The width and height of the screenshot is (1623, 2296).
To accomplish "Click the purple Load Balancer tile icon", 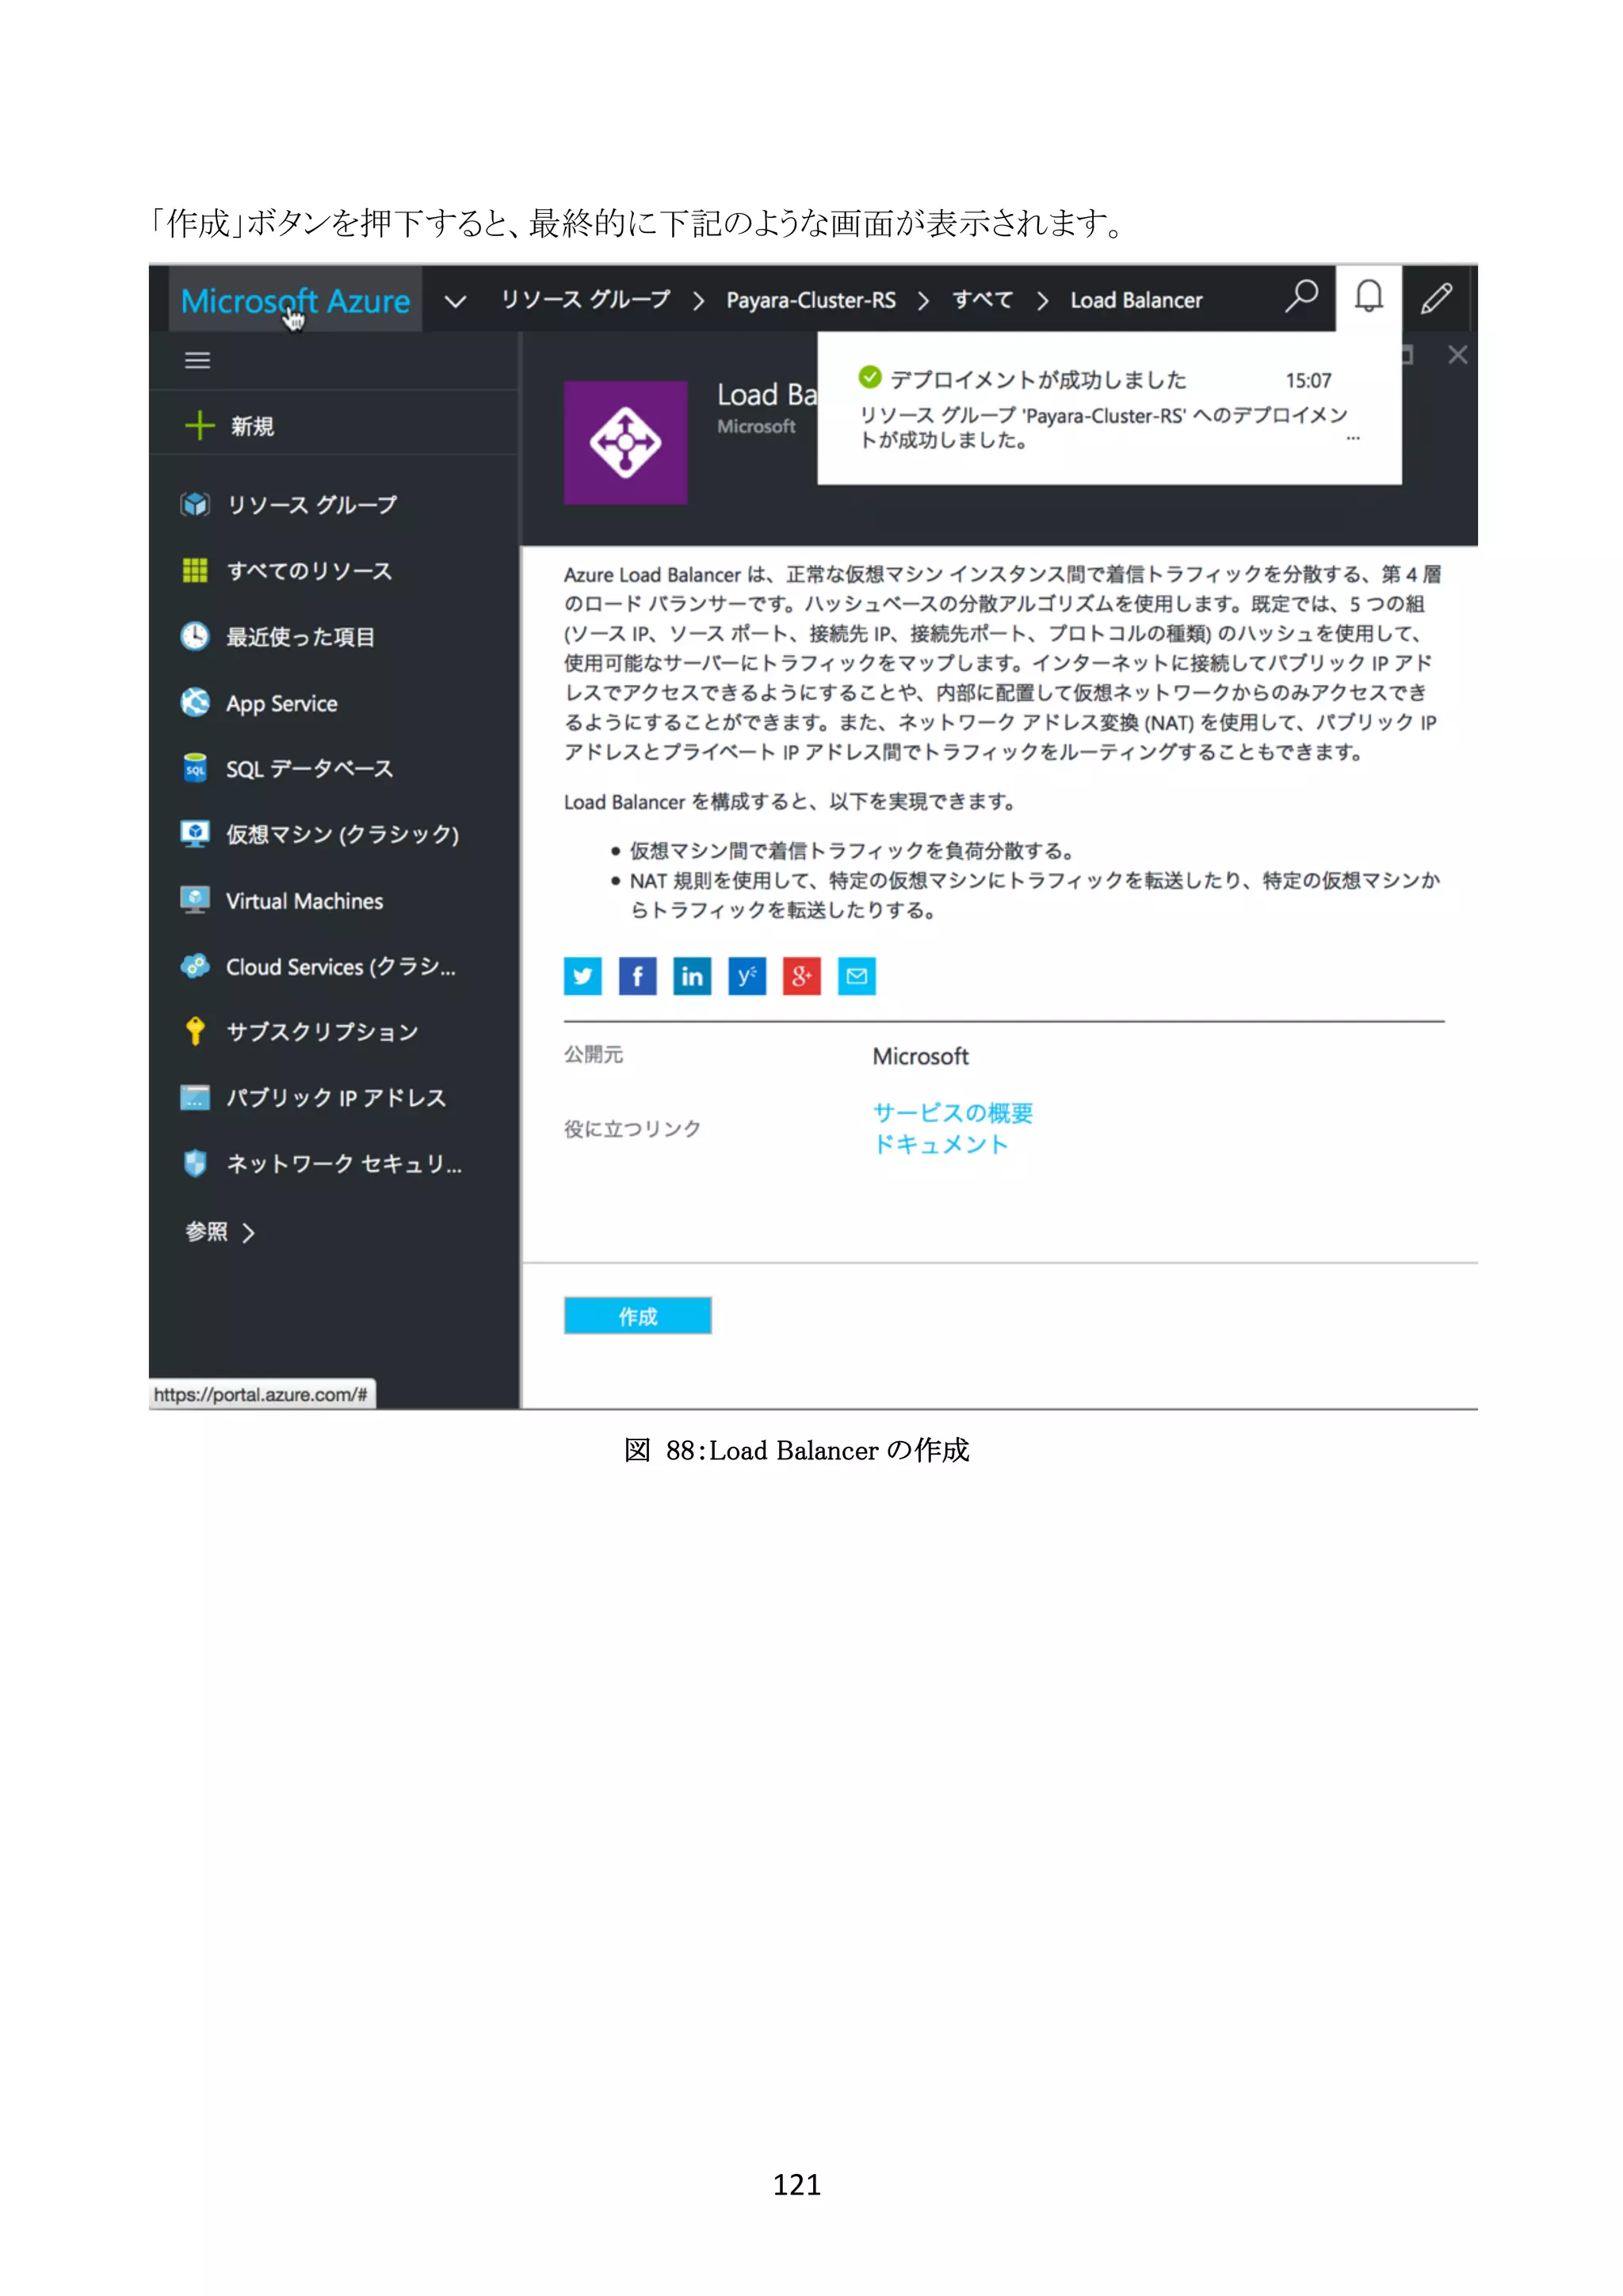I will 625,442.
